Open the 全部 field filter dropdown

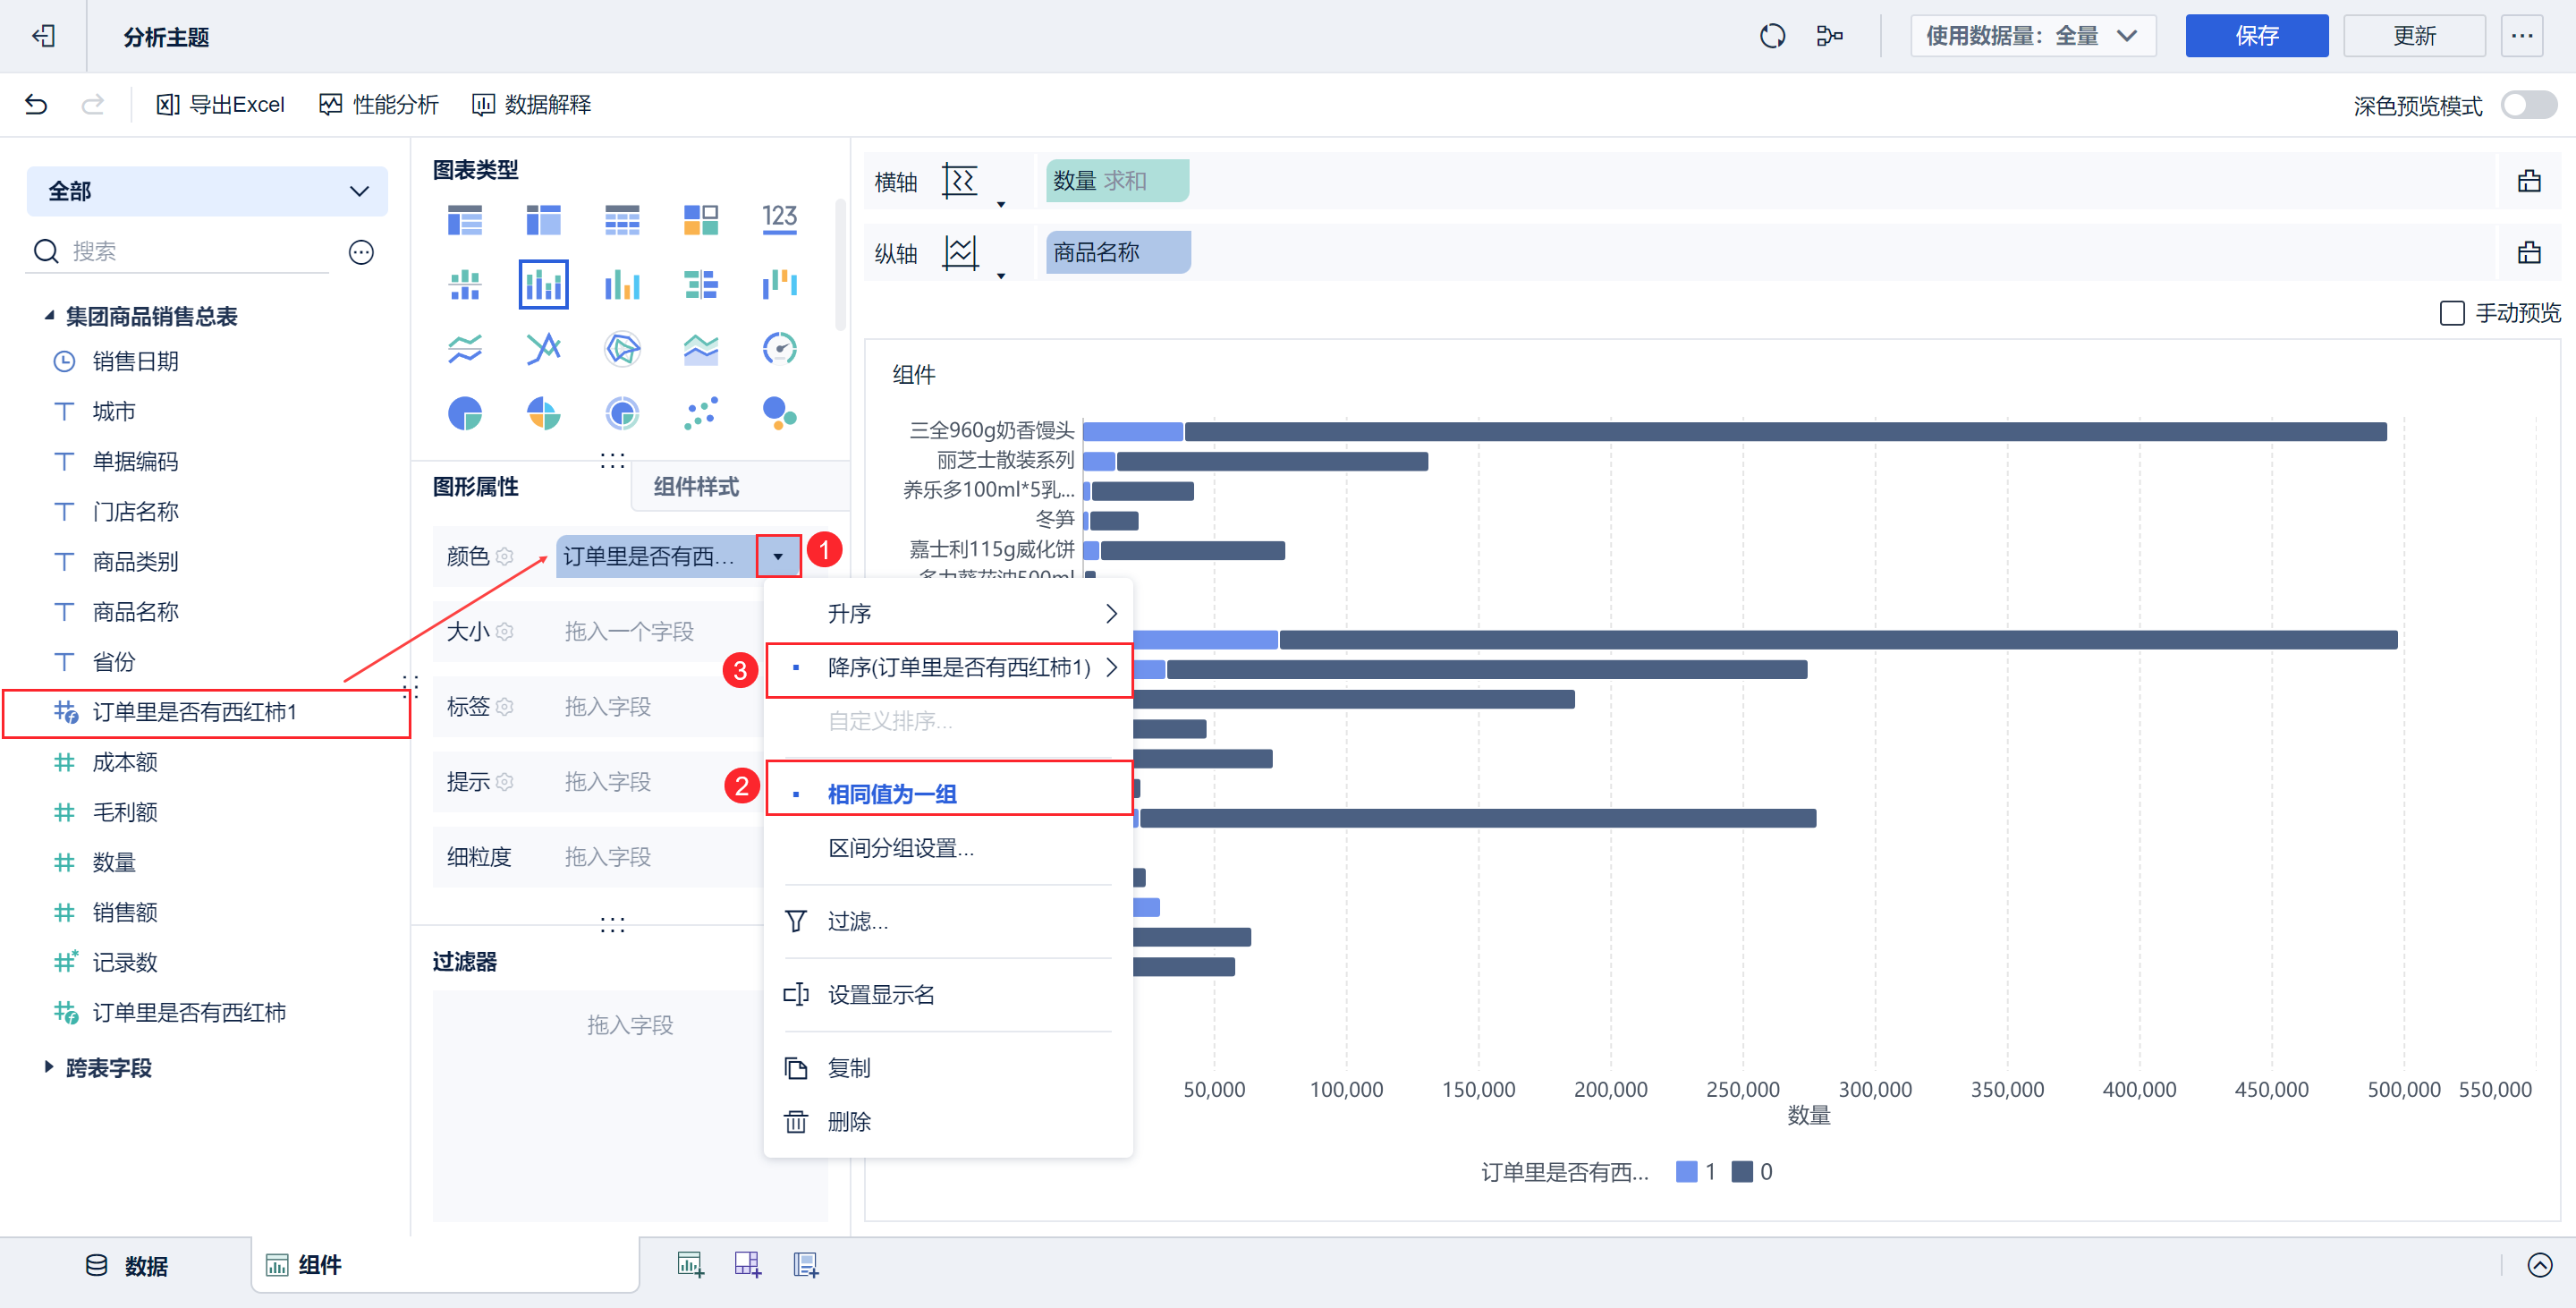(208, 191)
